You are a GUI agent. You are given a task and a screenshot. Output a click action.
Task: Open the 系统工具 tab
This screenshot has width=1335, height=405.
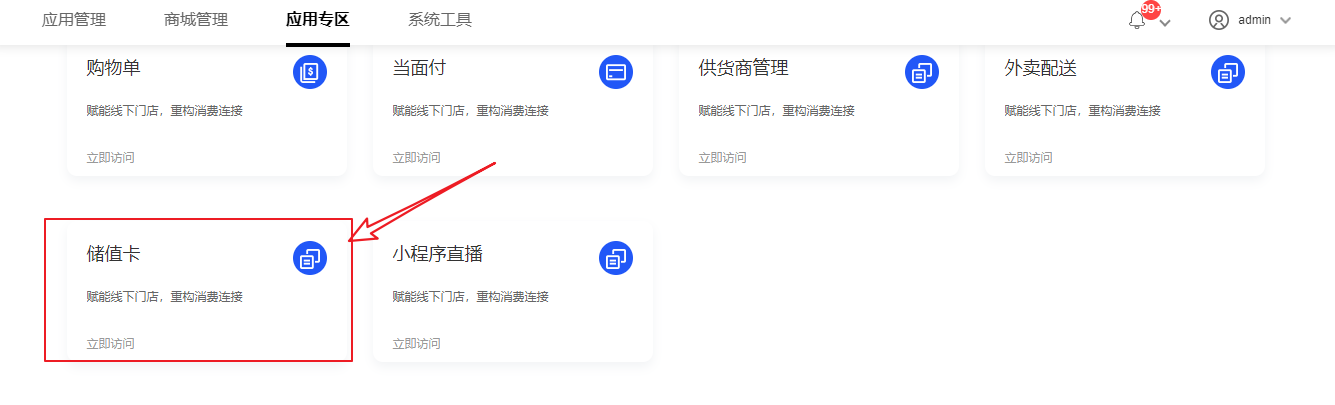point(440,20)
